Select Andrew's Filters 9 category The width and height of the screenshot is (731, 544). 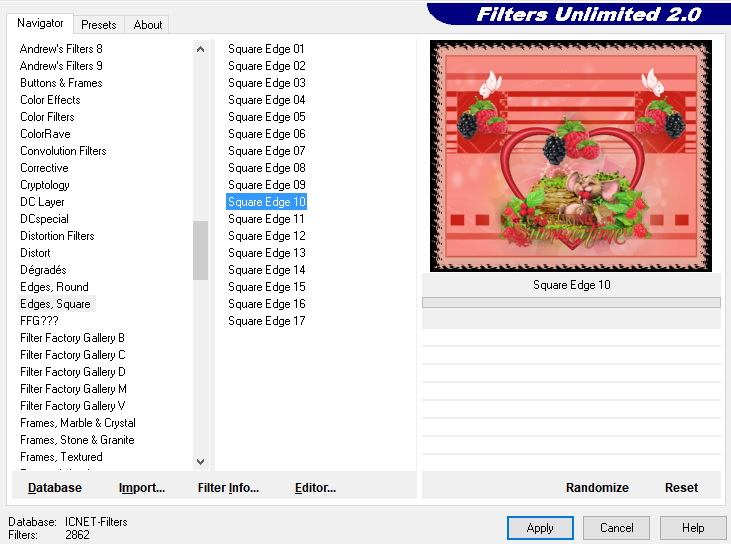point(61,66)
